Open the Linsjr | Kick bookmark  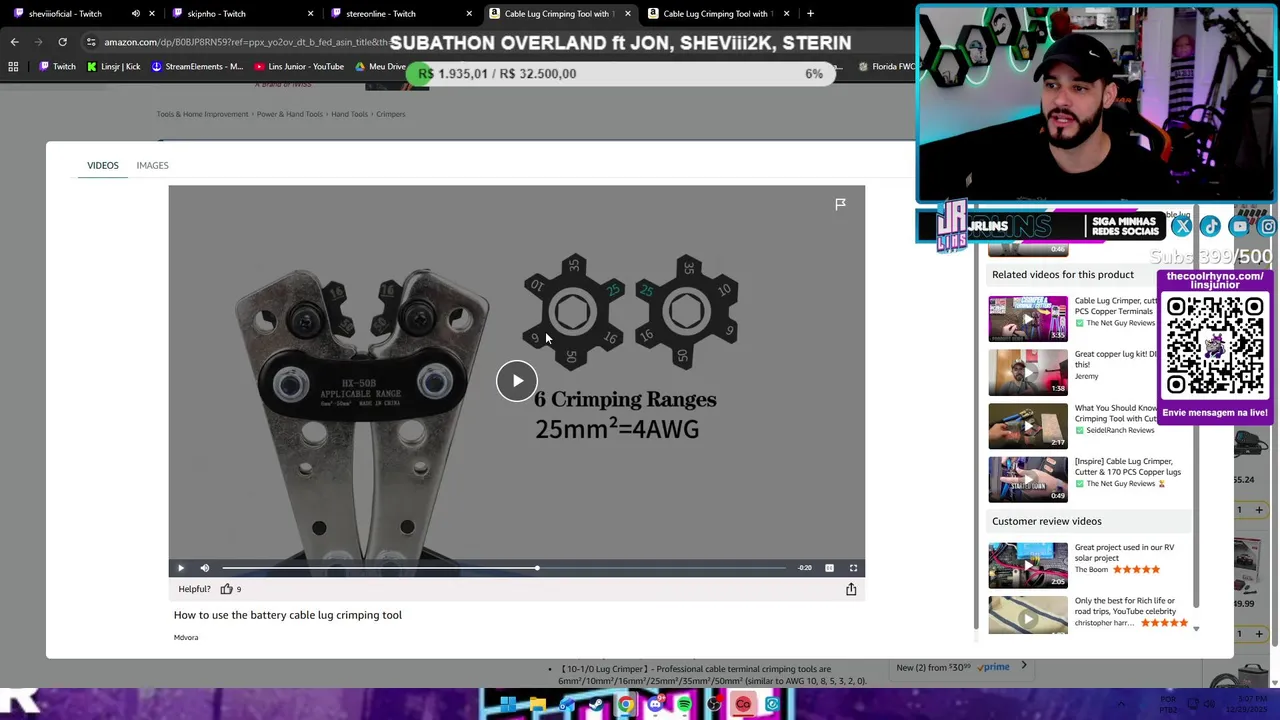[x=113, y=67]
